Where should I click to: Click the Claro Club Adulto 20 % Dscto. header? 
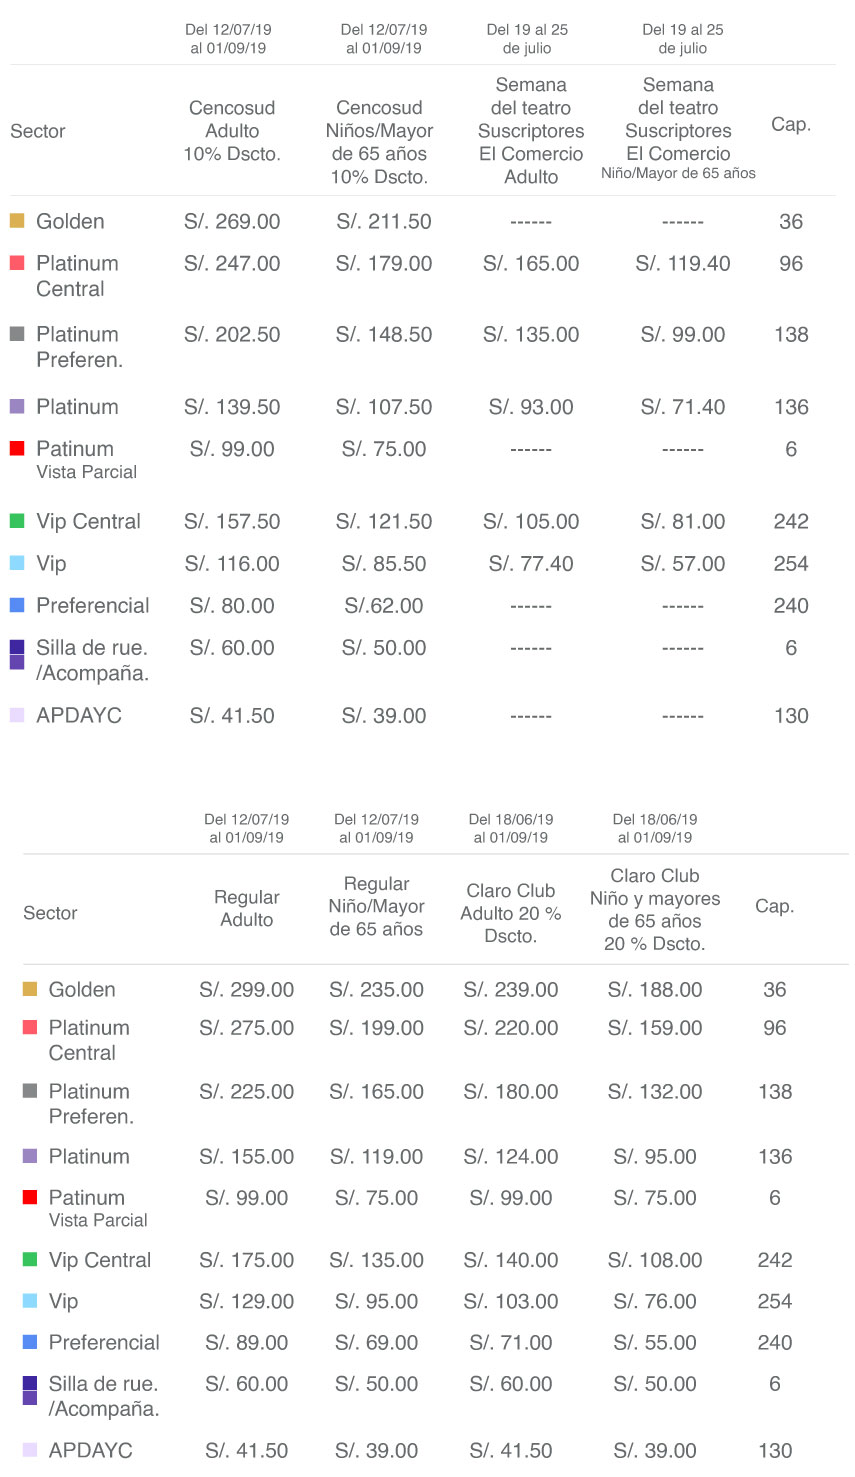pos(511,913)
